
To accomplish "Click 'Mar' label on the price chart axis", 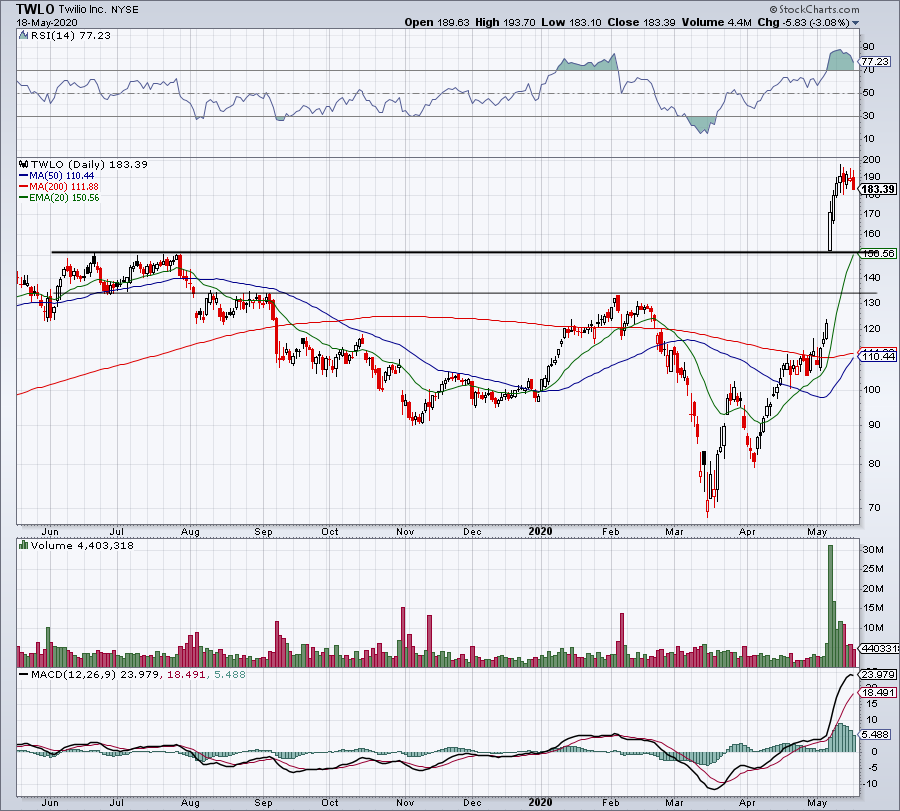I will coord(674,532).
